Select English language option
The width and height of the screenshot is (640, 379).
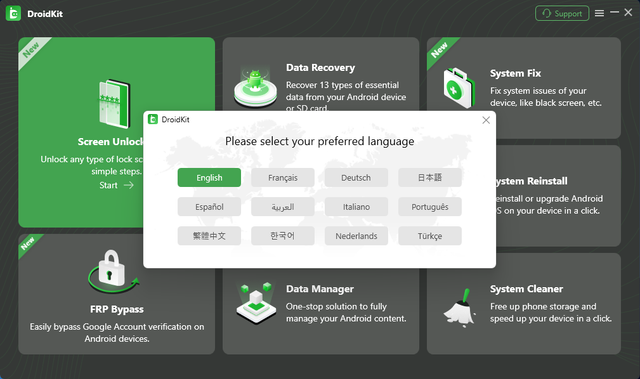coord(209,177)
